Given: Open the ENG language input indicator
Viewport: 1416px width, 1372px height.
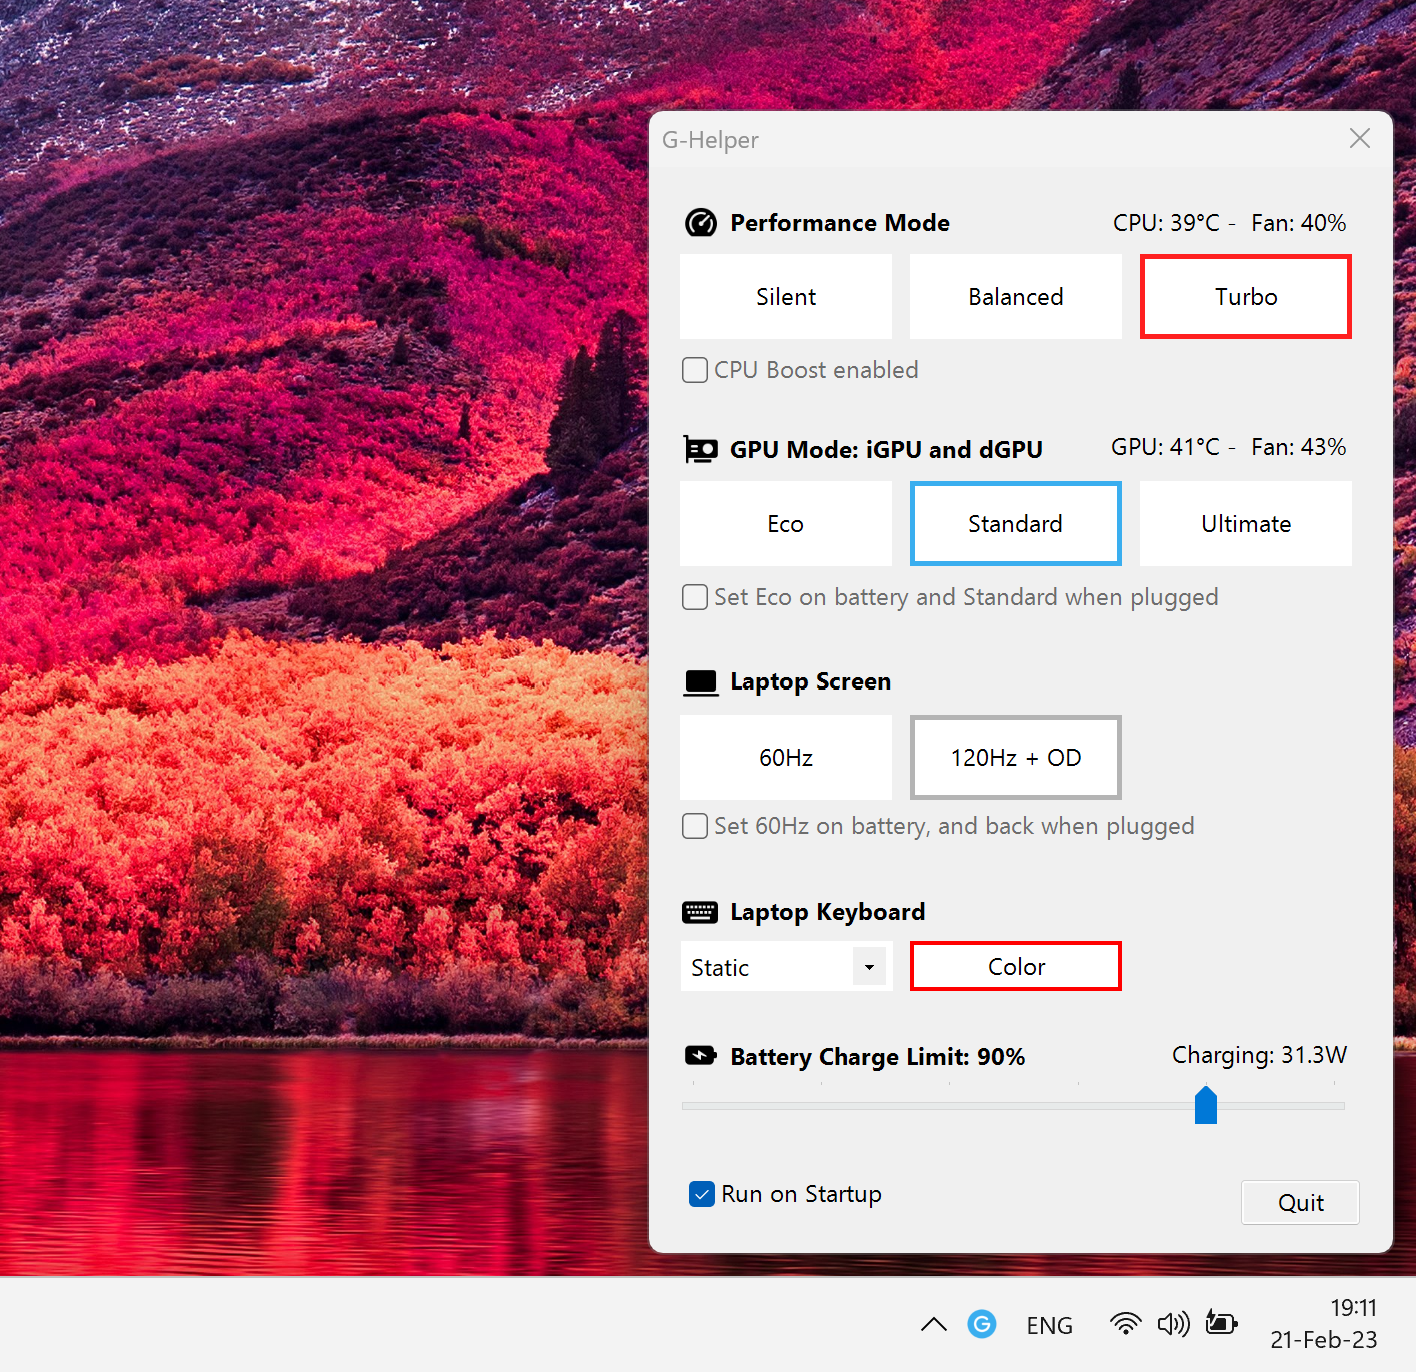Looking at the screenshot, I should (x=1049, y=1326).
